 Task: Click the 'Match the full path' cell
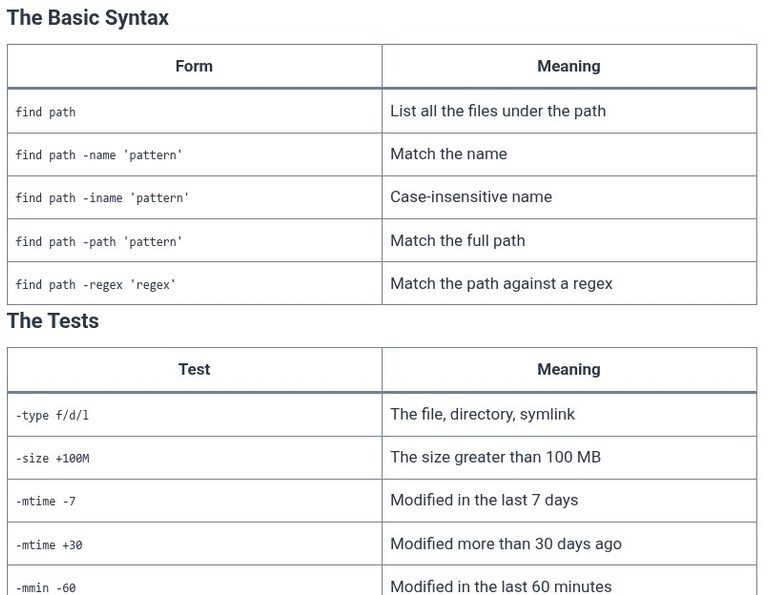(x=457, y=240)
